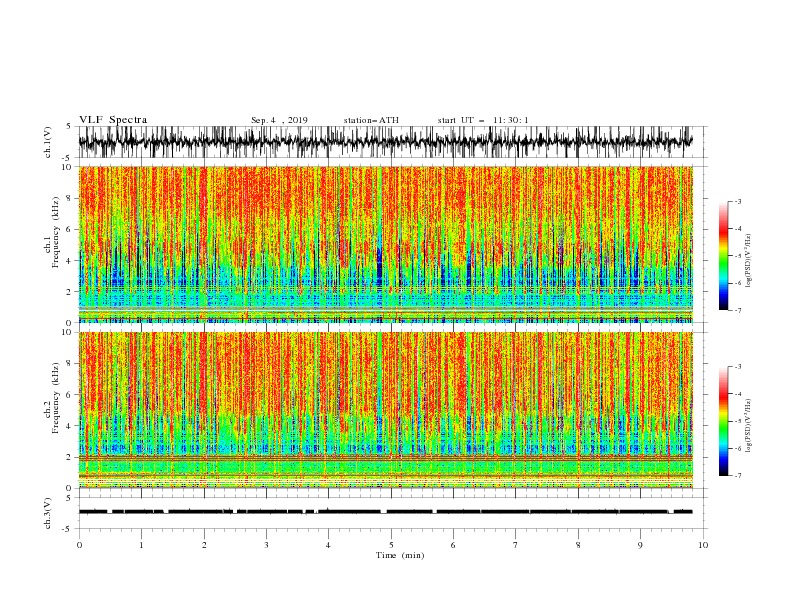Click the '-5' tick on ch.1(V) waveform axis

pos(68,158)
